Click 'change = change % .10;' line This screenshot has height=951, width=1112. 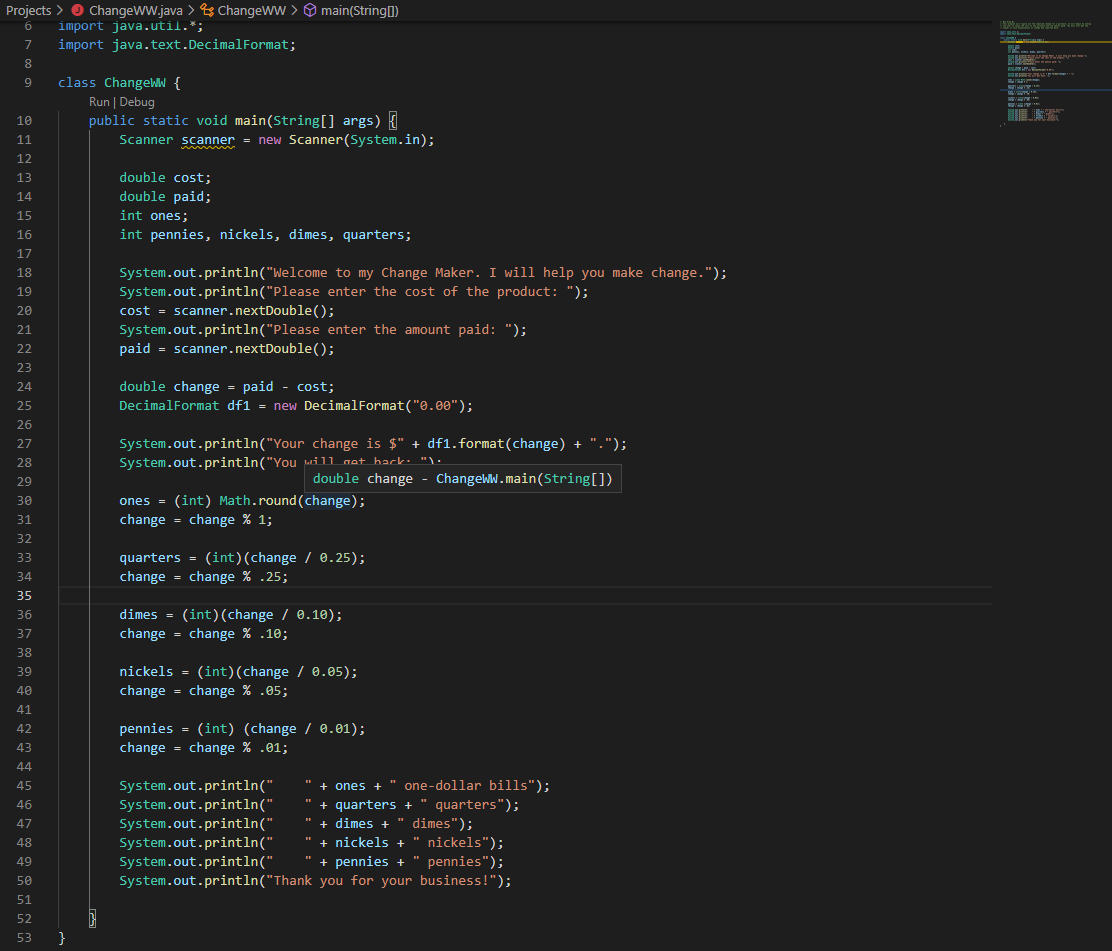[x=204, y=634]
